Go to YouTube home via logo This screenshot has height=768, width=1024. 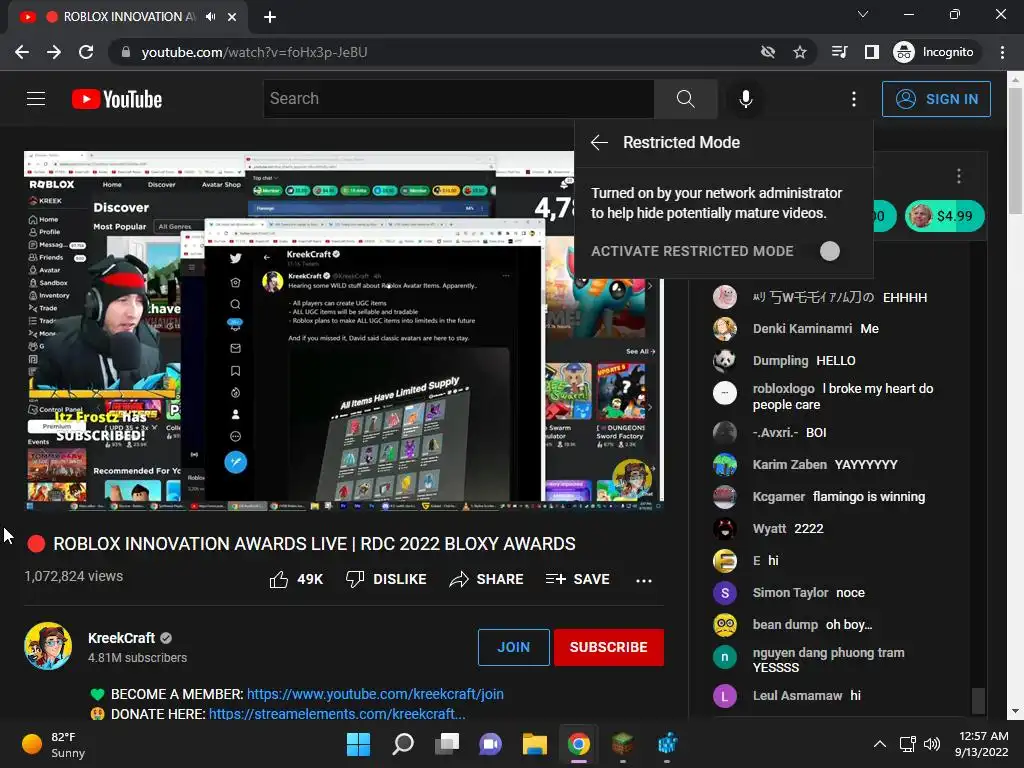pos(117,99)
